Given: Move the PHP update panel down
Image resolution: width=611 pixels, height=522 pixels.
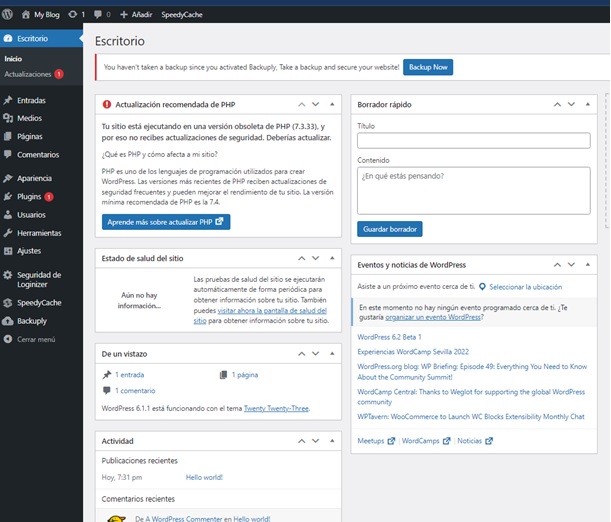Looking at the screenshot, I should click(x=317, y=104).
